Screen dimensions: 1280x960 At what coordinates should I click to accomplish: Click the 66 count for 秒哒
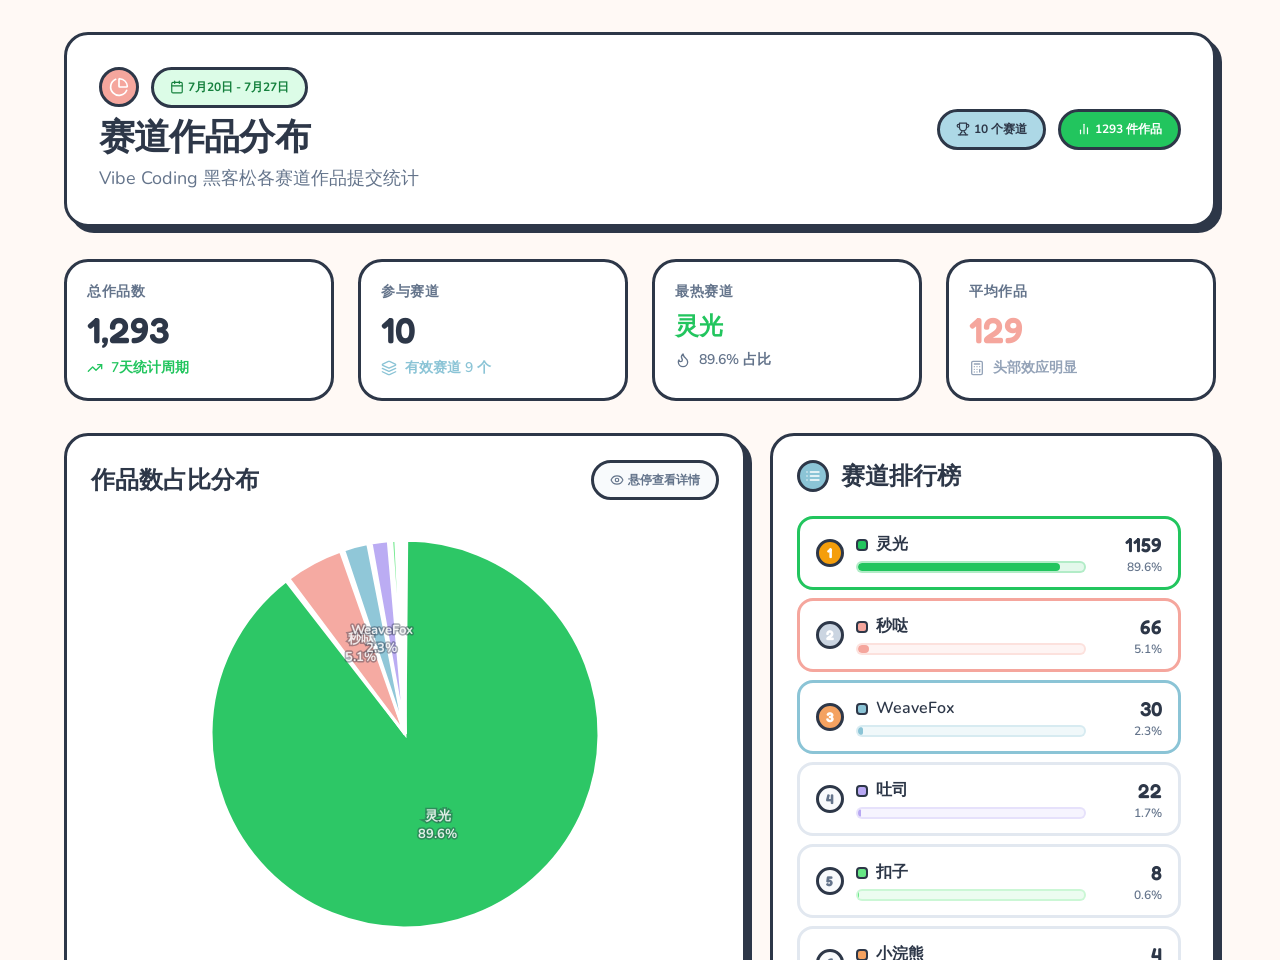pyautogui.click(x=1150, y=627)
